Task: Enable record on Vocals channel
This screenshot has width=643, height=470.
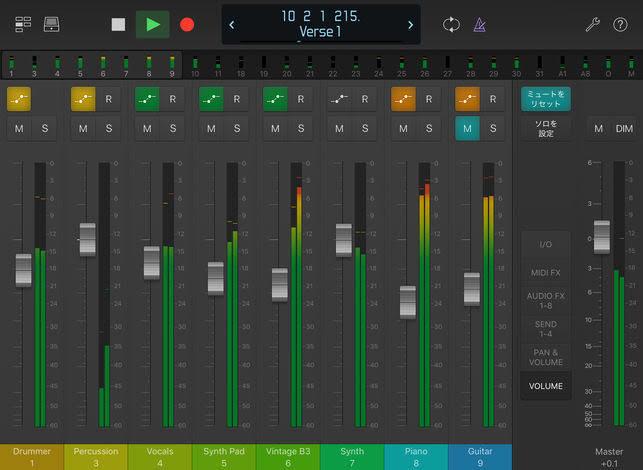Action: click(x=172, y=99)
